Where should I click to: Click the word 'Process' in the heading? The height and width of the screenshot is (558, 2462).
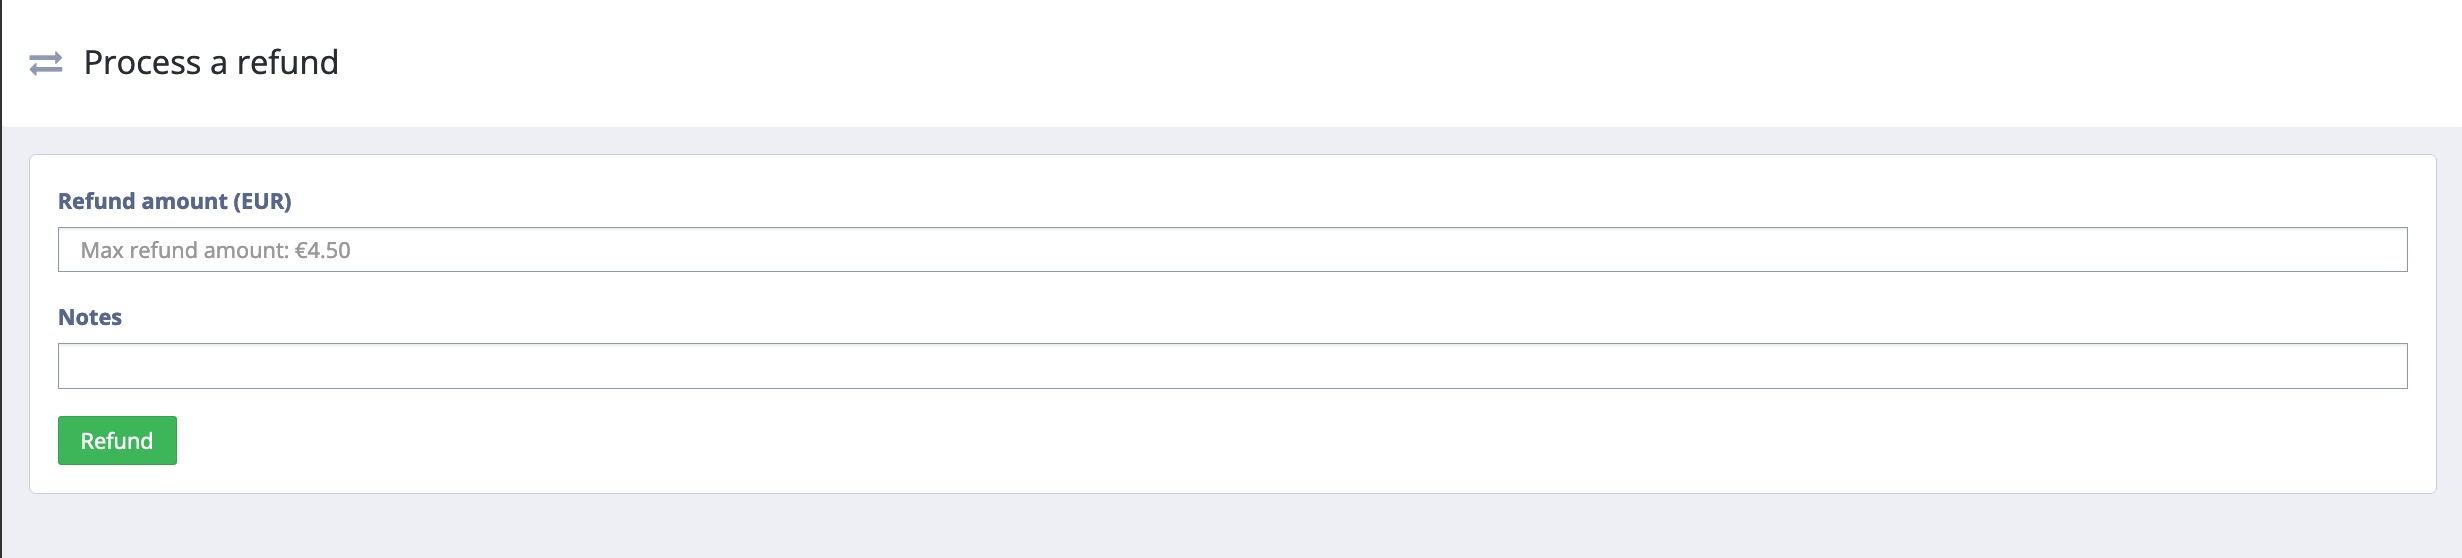[x=142, y=62]
